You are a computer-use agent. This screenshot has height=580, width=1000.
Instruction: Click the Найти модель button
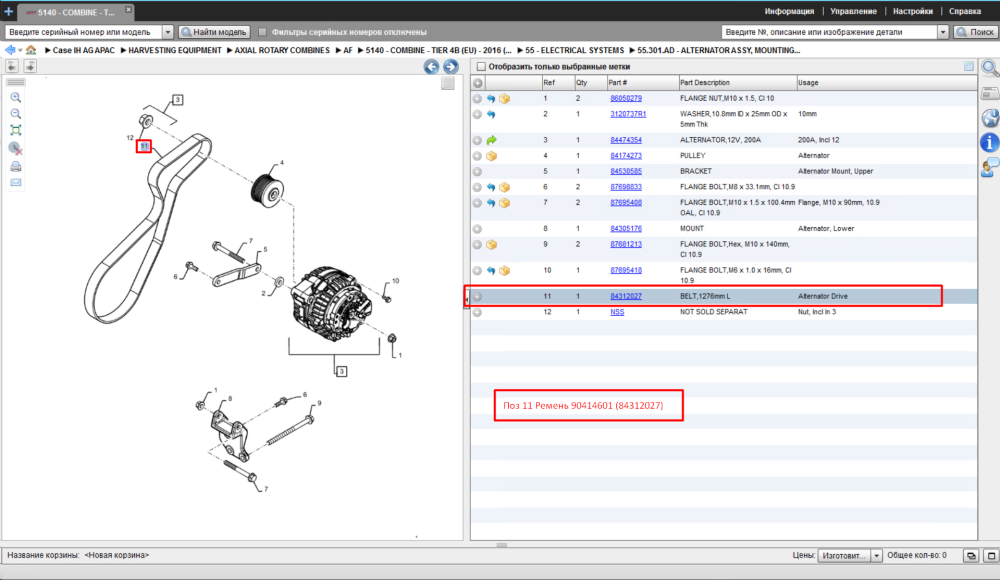(214, 32)
